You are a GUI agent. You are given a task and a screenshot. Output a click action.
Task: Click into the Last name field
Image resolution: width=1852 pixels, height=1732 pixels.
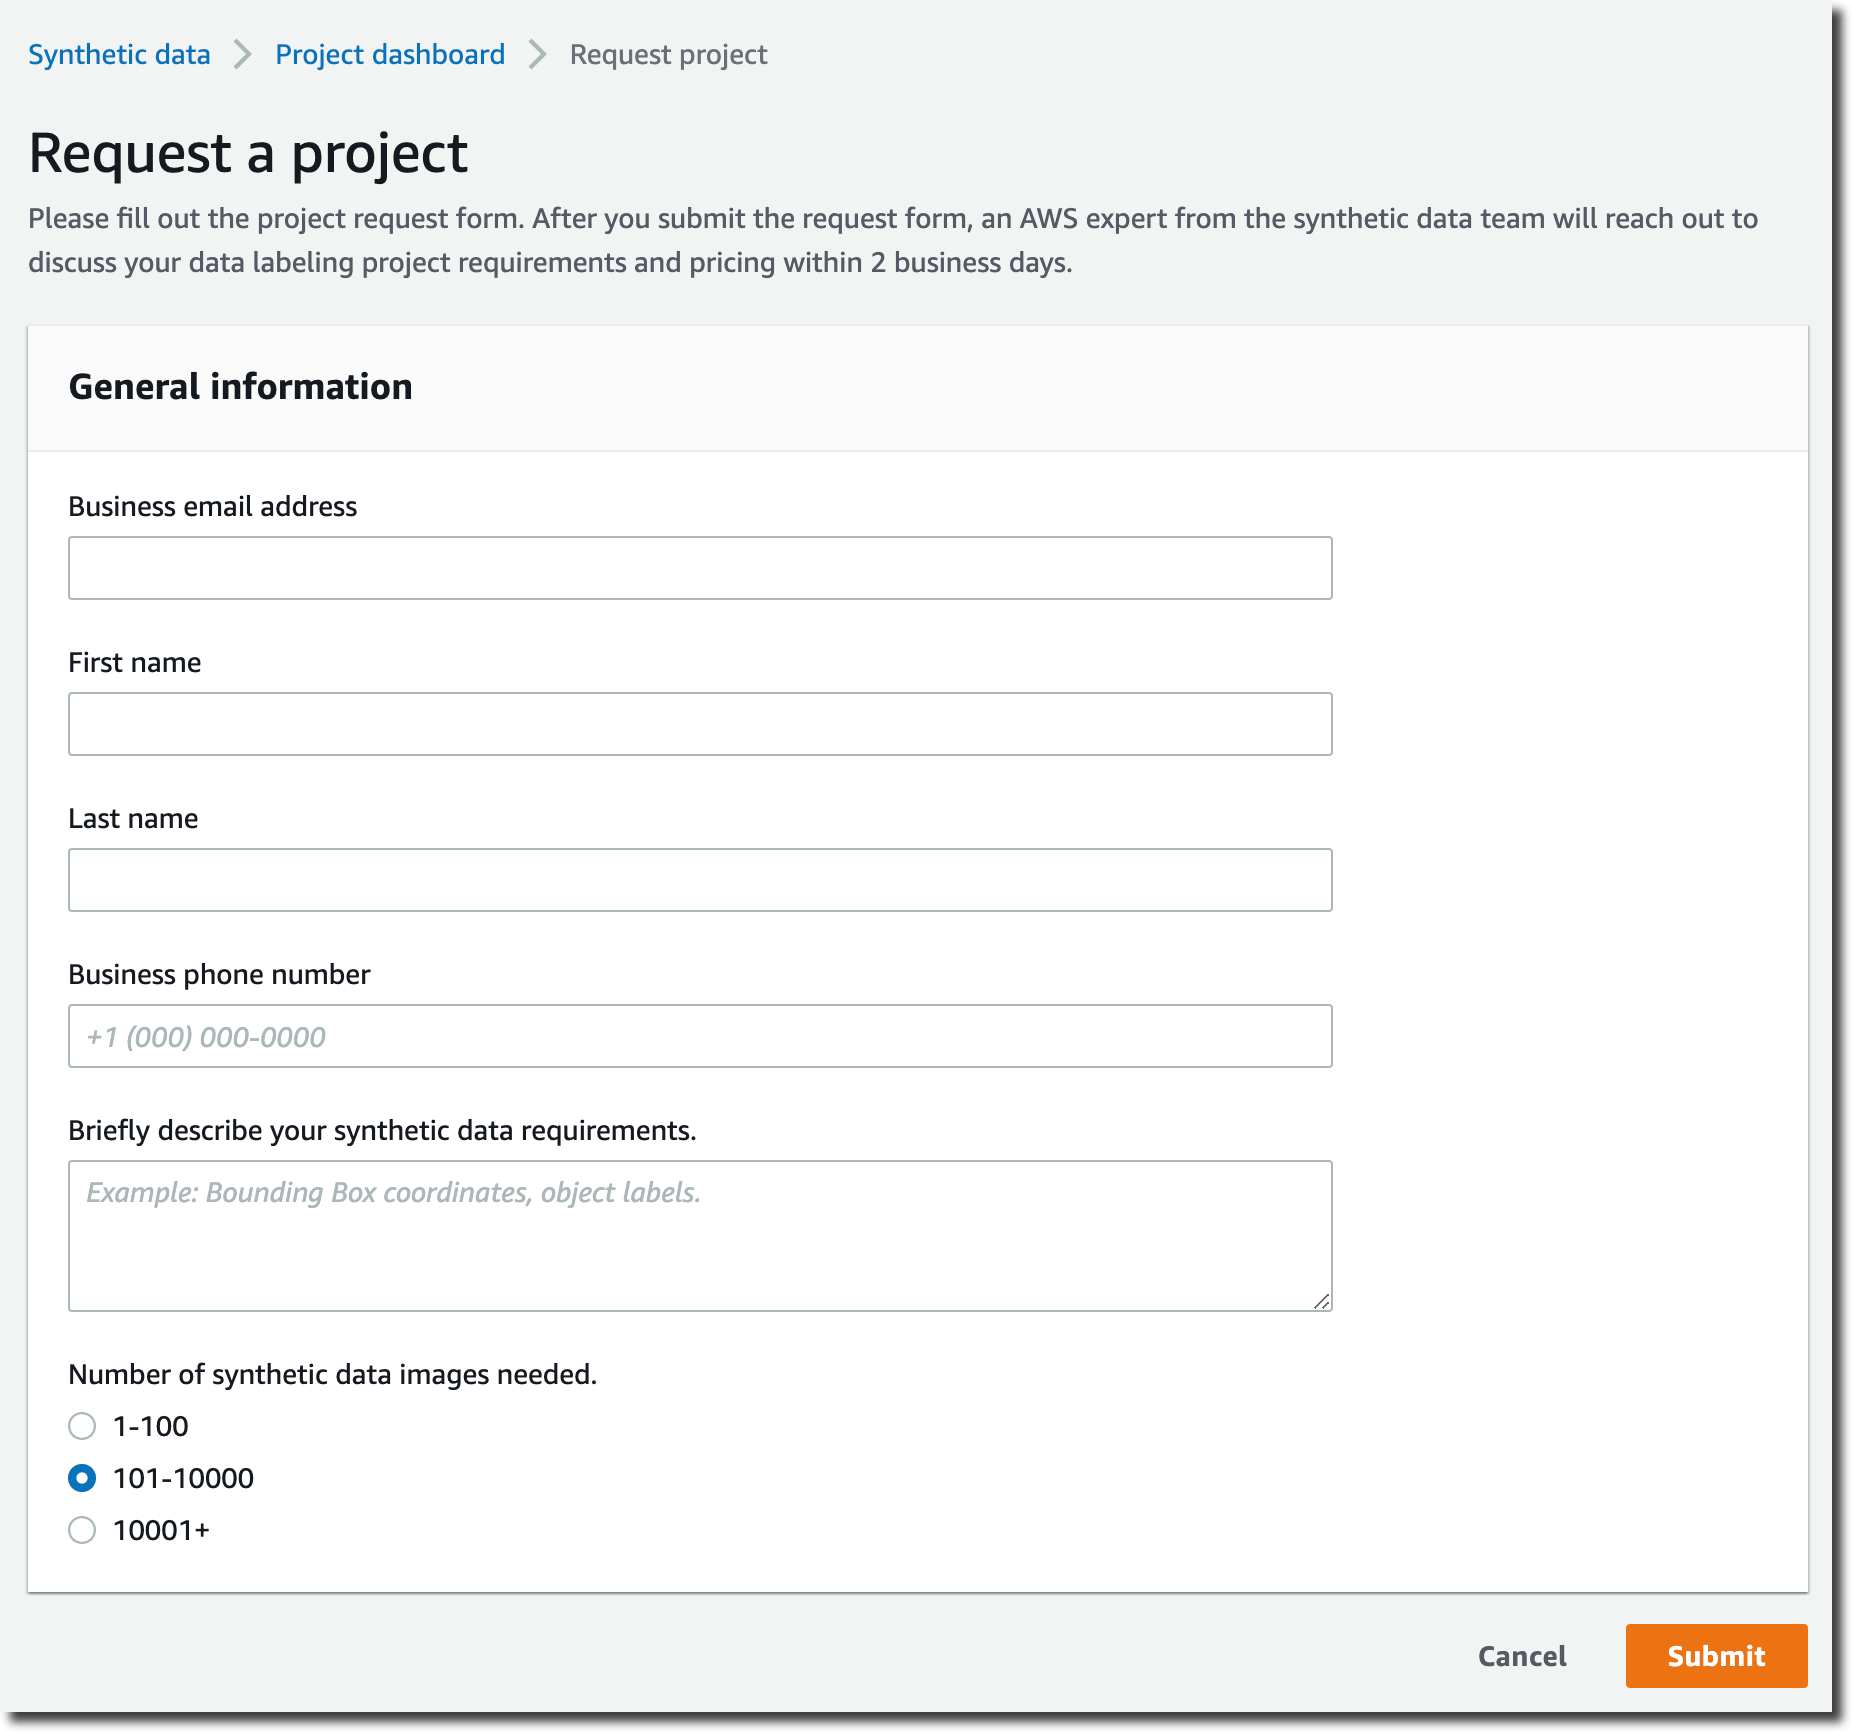point(700,880)
